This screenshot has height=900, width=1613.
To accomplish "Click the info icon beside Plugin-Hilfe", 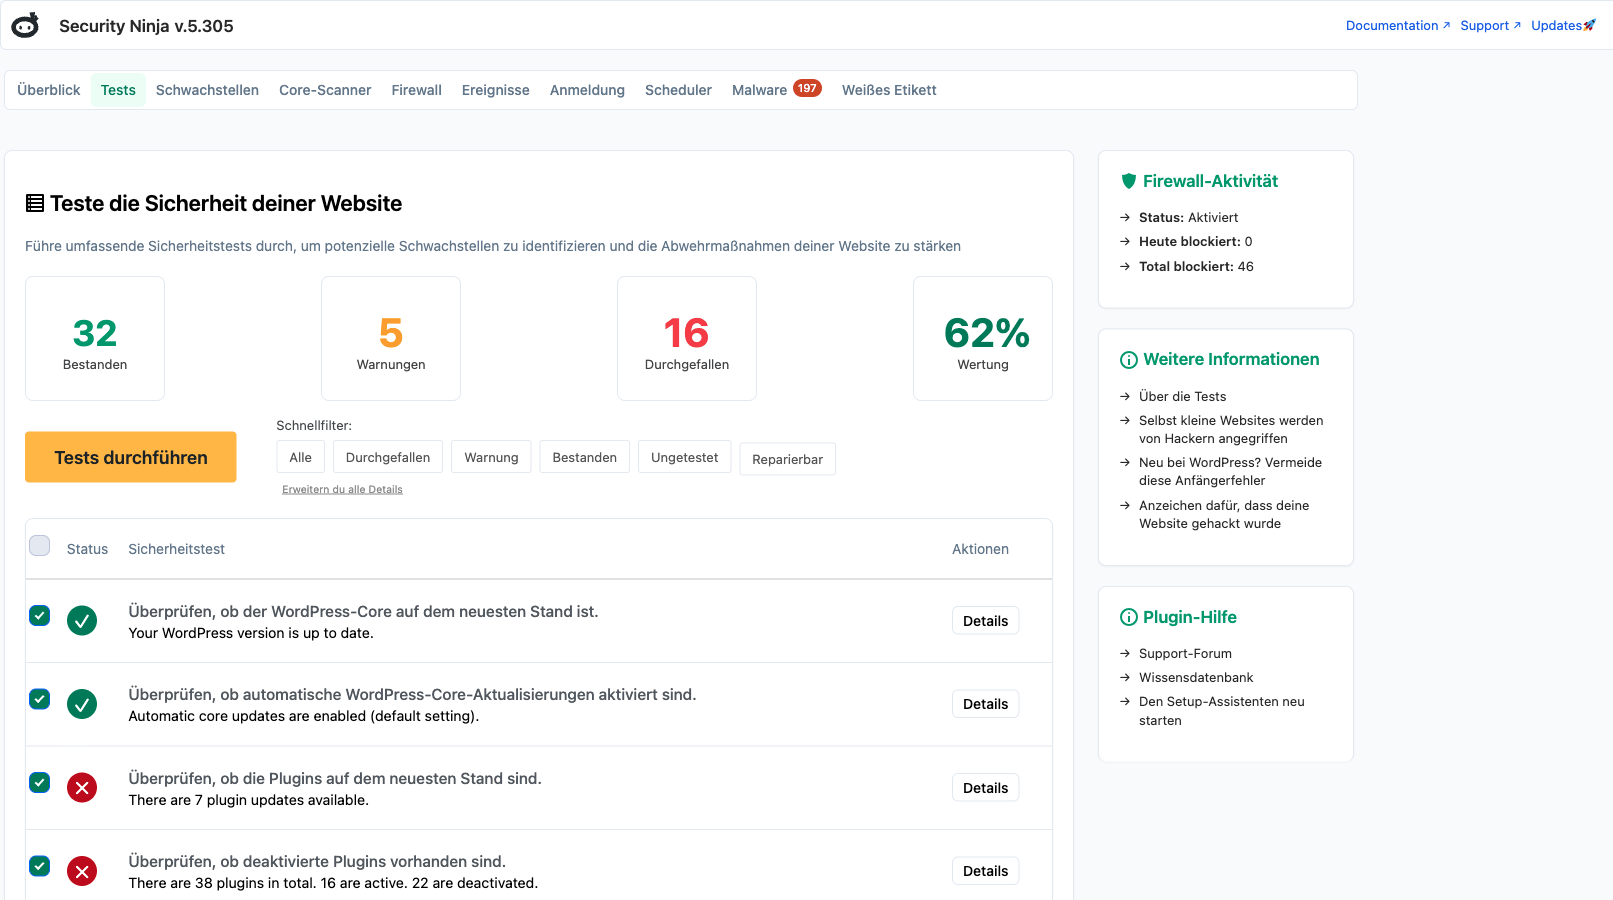I will tap(1129, 617).
